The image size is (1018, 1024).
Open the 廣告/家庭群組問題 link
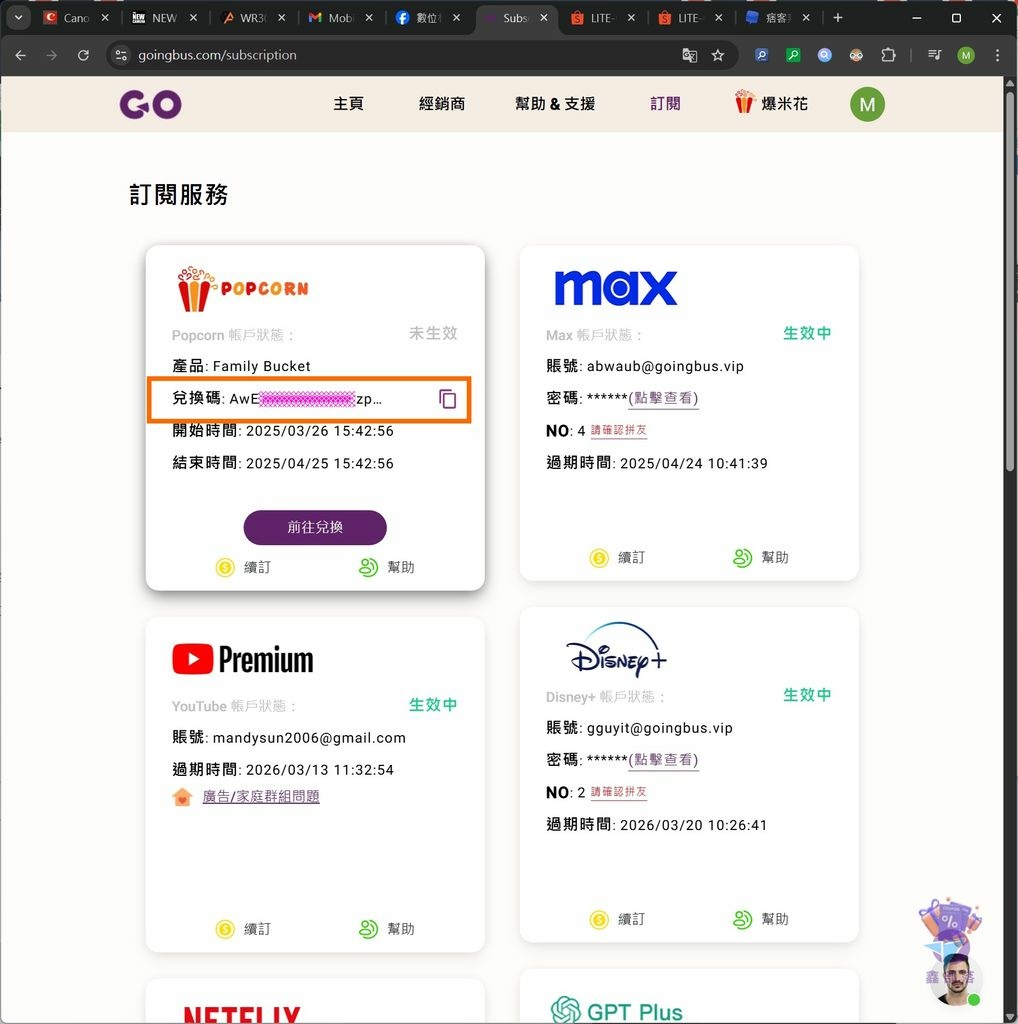[261, 796]
